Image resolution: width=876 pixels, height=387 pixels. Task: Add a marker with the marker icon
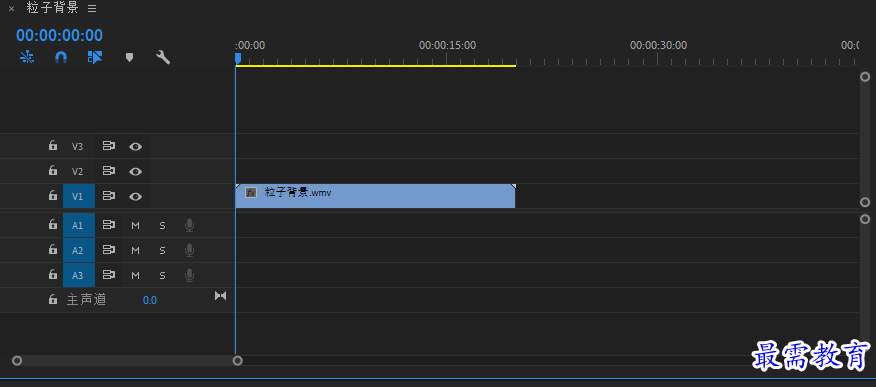pyautogui.click(x=130, y=58)
